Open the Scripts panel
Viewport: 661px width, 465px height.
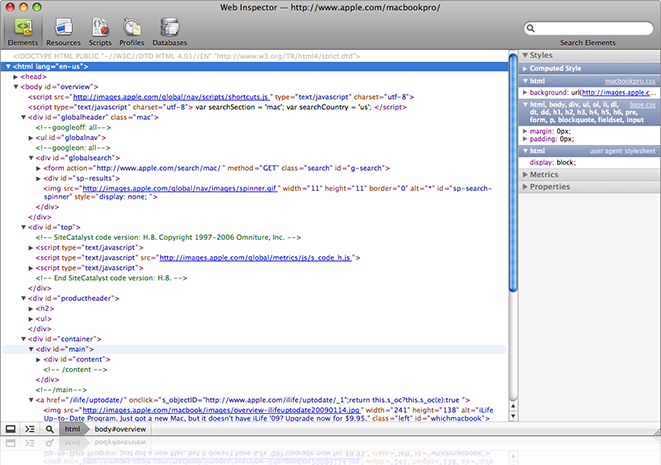[99, 32]
